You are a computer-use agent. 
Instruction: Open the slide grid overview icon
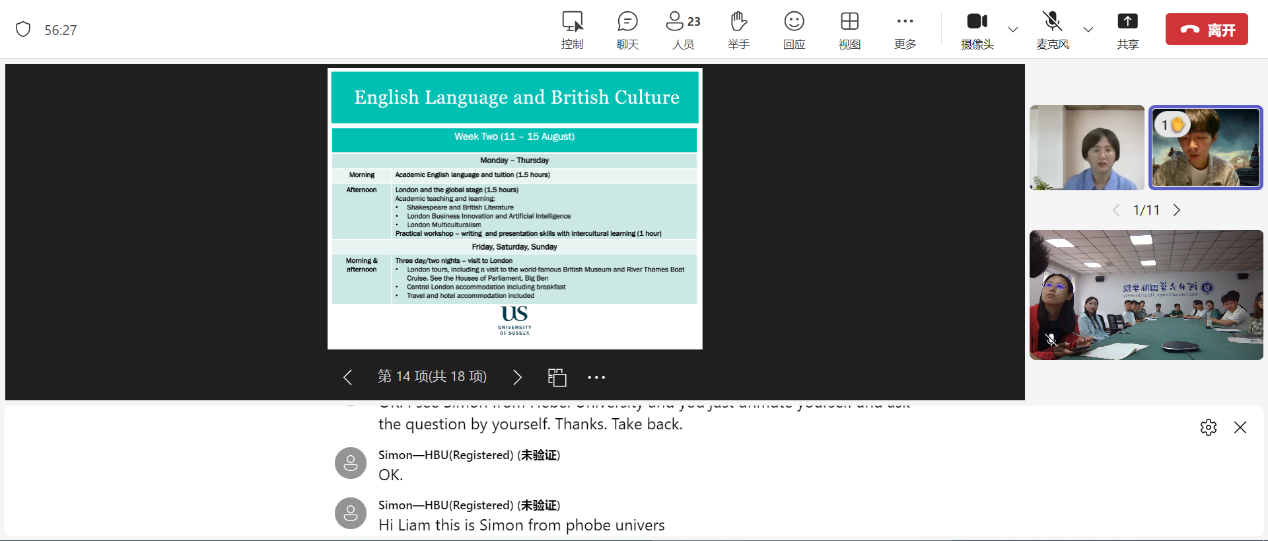[x=557, y=377]
